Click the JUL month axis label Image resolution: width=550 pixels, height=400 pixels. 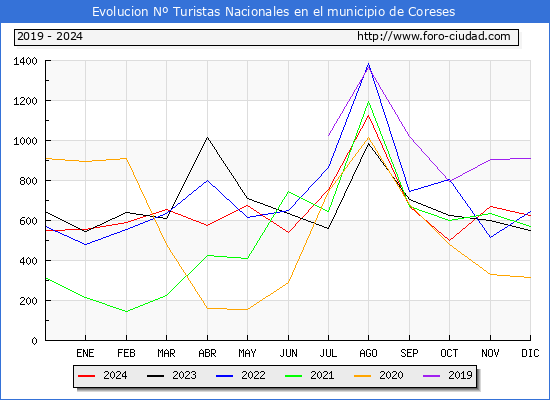coord(328,353)
